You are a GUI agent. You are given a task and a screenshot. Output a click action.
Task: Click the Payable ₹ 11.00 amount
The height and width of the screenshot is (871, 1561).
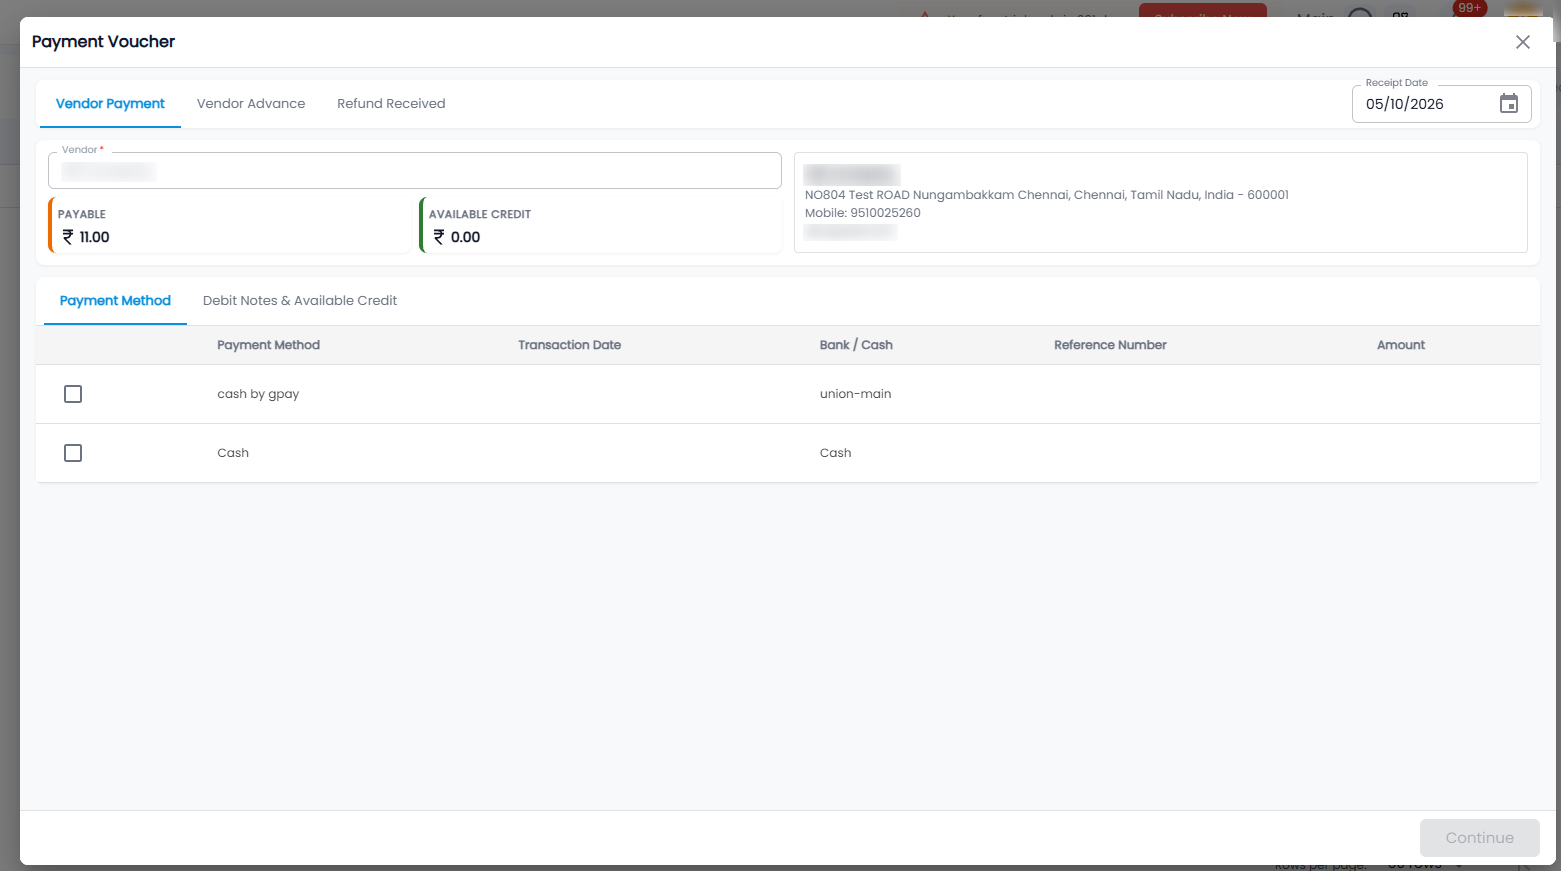(86, 237)
